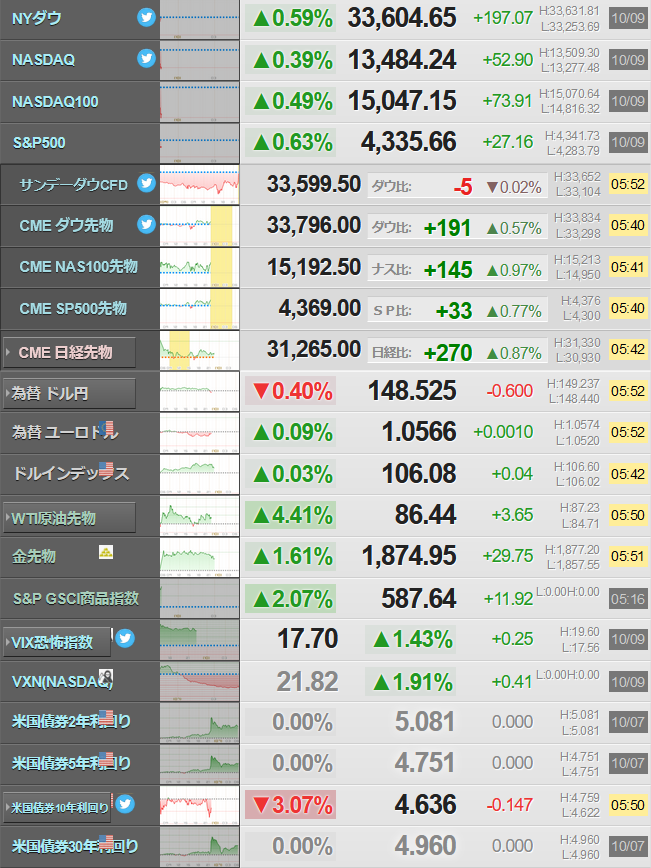This screenshot has height=868, width=651.
Task: Click the 日経比 +270 value
Action: click(x=447, y=353)
